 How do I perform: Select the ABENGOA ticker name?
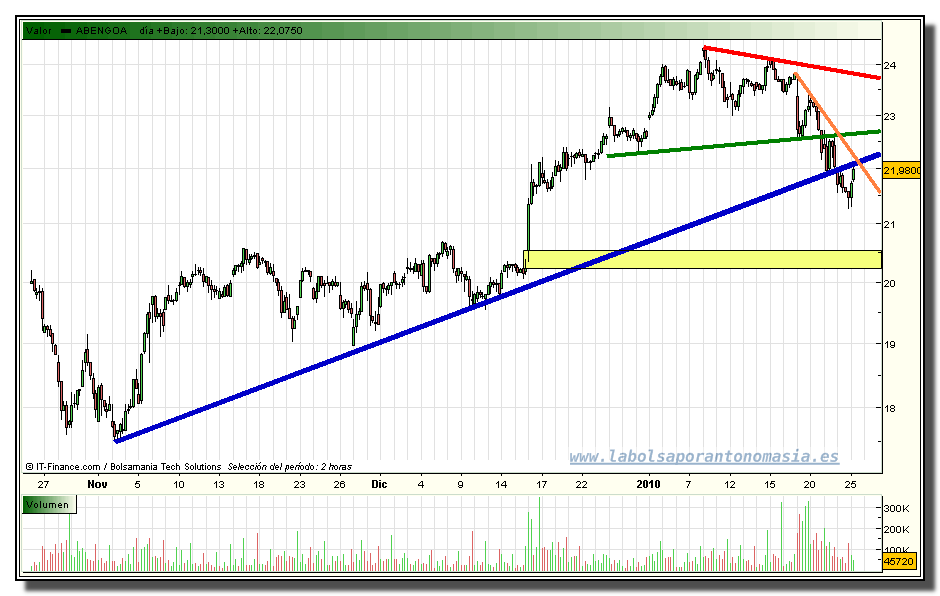click(101, 31)
